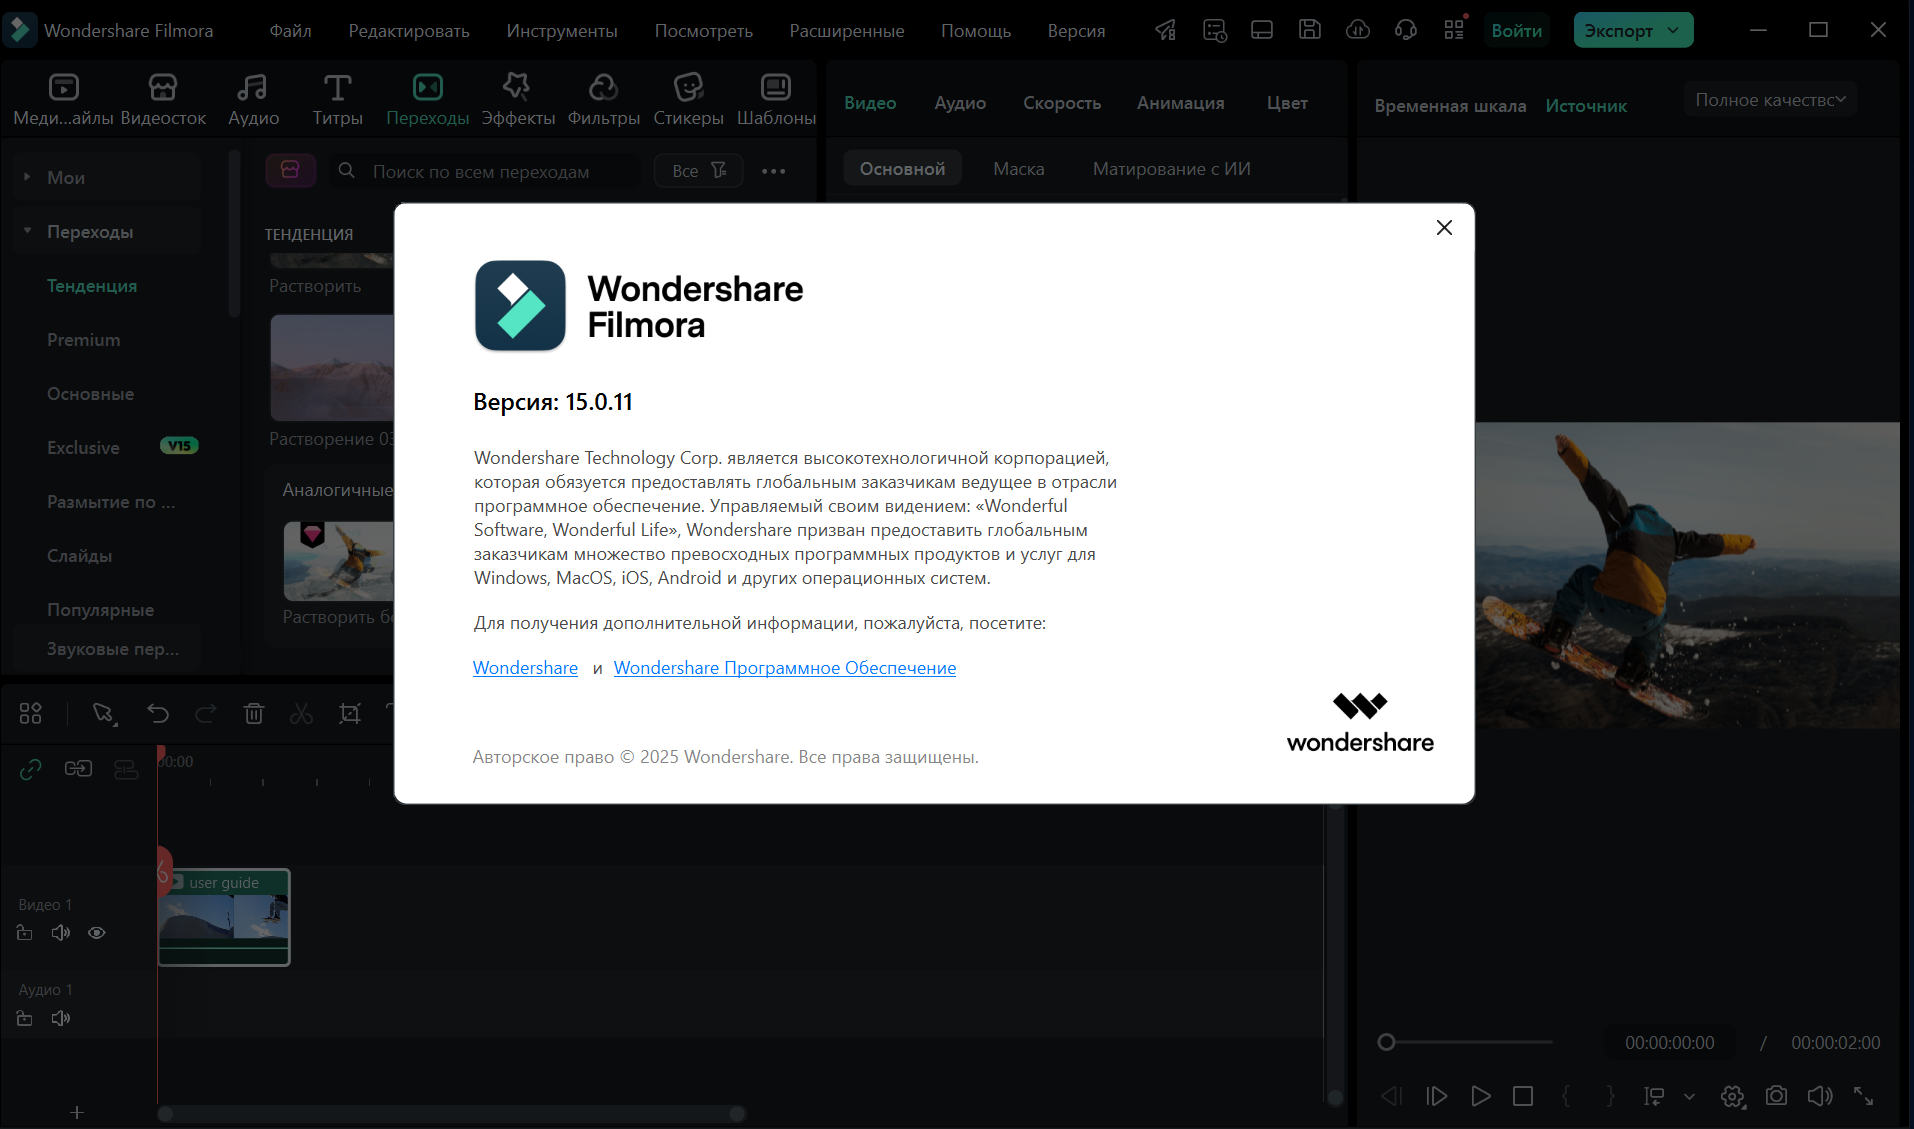The image size is (1914, 1129).
Task: Open the Посмотреть menu
Action: 704,30
